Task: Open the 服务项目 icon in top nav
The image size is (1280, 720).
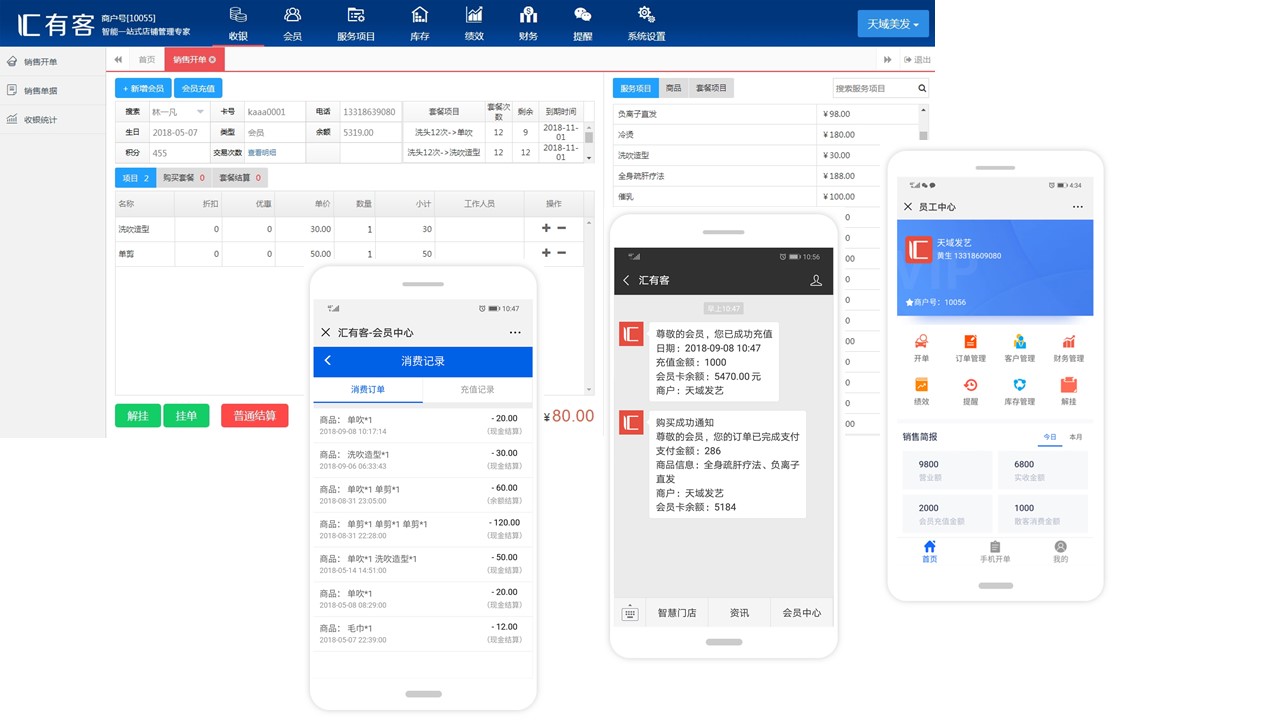Action: click(x=356, y=15)
